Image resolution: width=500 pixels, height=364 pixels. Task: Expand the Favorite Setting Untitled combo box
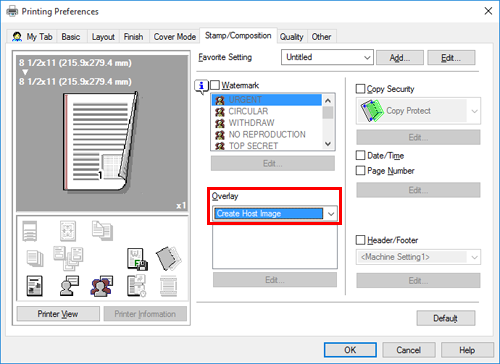click(x=327, y=57)
